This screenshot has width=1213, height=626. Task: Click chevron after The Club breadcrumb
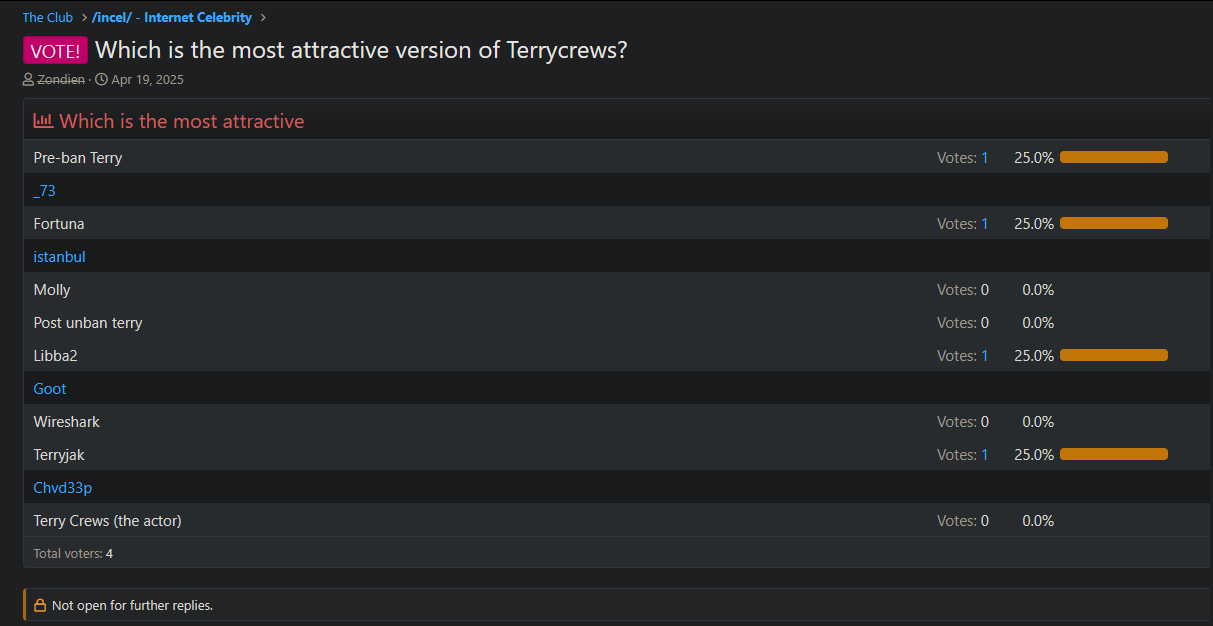point(84,18)
